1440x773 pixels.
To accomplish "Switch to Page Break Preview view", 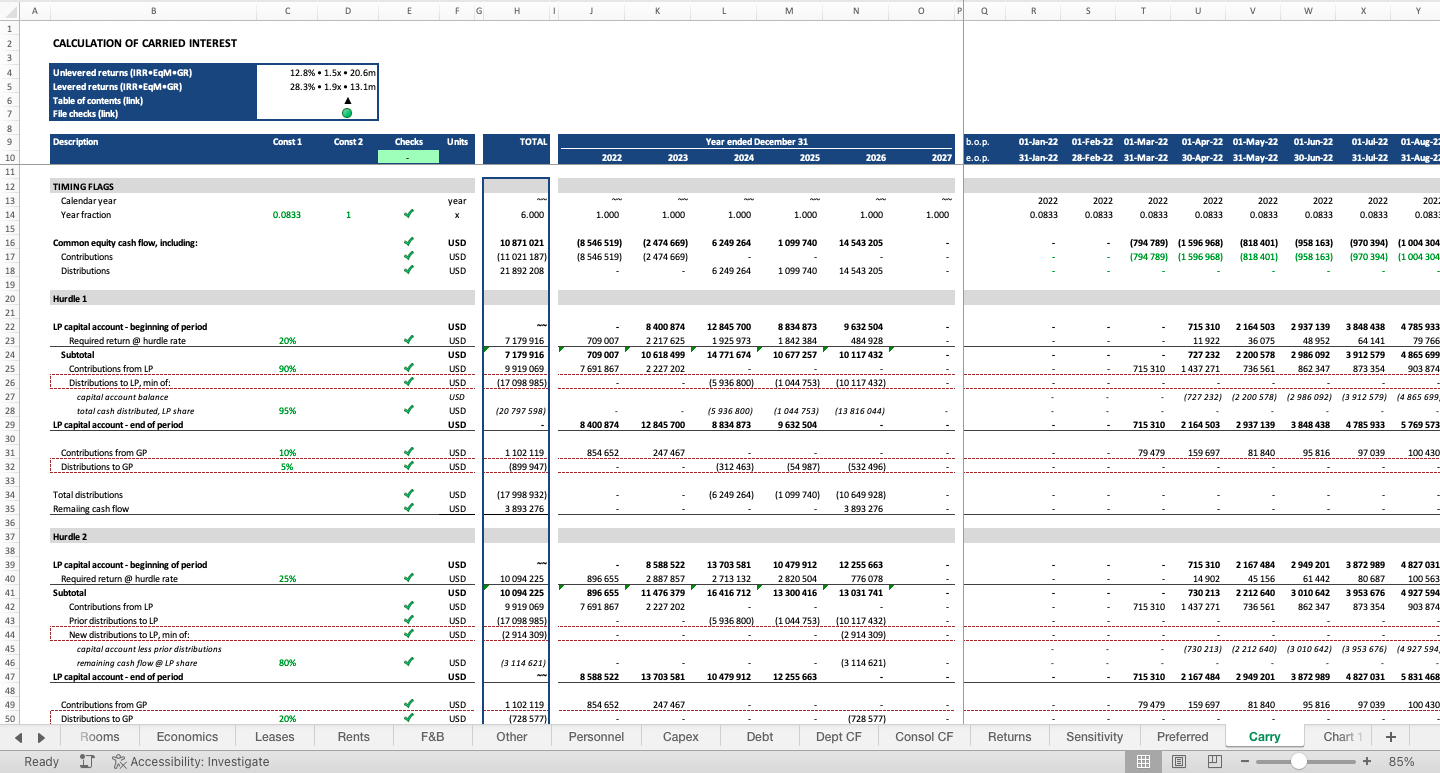I will click(x=1214, y=761).
